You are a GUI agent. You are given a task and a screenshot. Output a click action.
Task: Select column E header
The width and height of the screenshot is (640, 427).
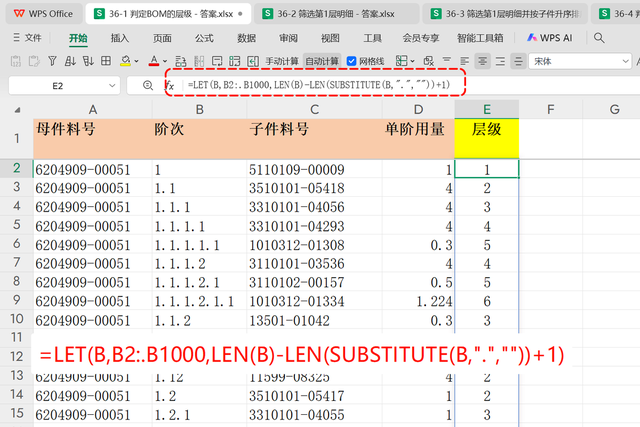(x=487, y=109)
